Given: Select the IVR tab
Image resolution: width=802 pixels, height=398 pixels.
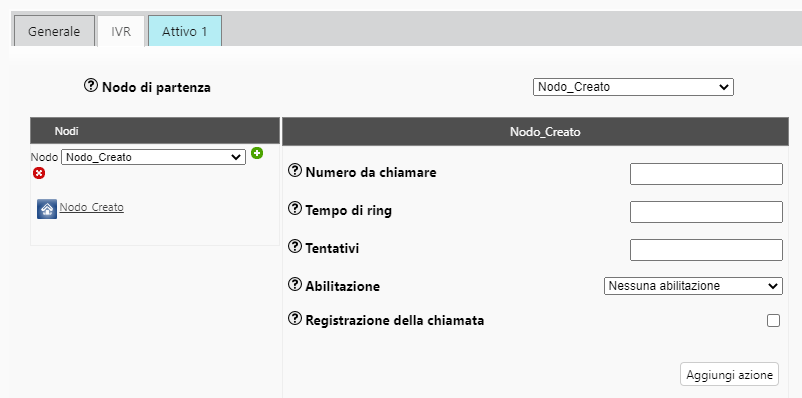Looking at the screenshot, I should pyautogui.click(x=121, y=31).
